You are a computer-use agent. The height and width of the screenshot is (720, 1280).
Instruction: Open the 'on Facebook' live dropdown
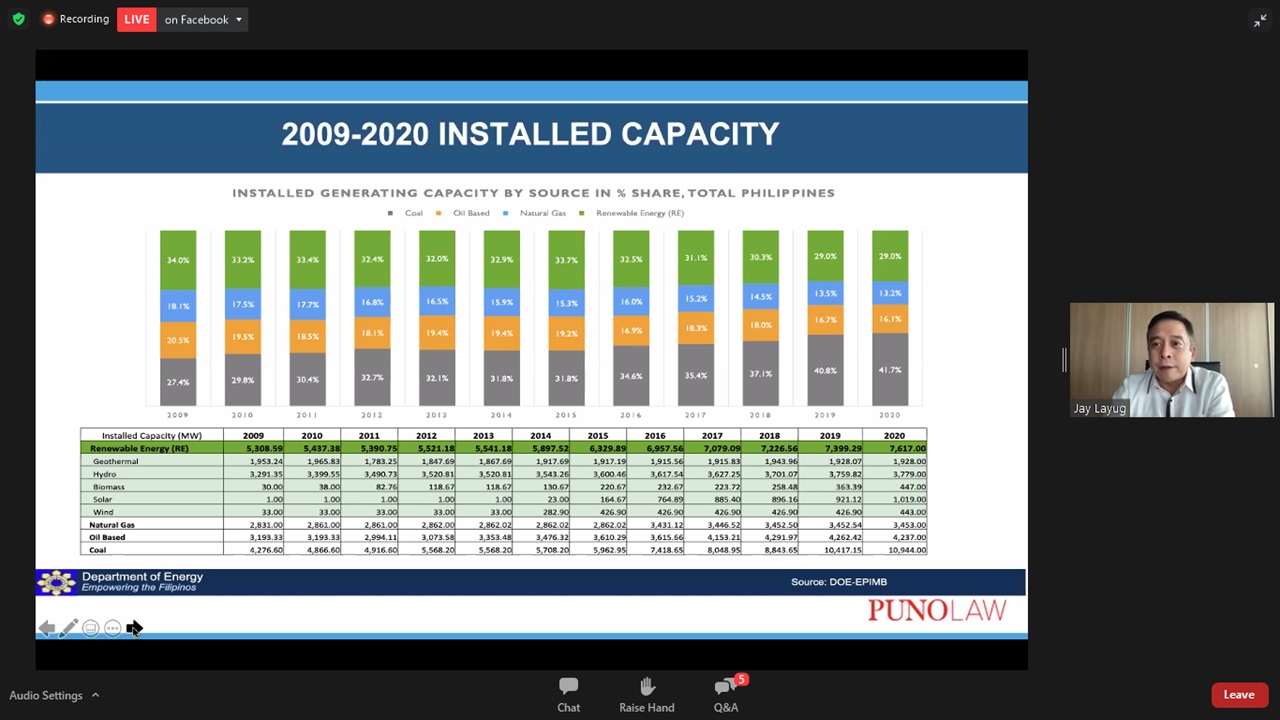pyautogui.click(x=203, y=19)
